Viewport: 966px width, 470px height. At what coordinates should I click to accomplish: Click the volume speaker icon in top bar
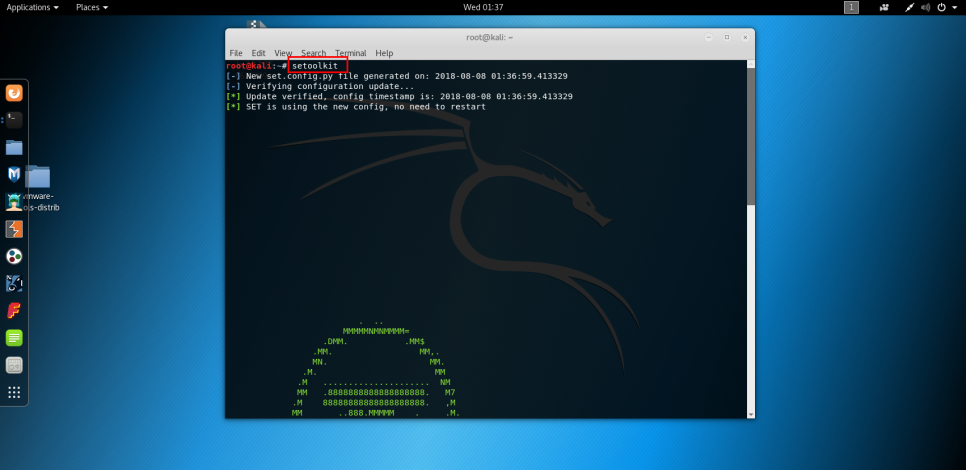pos(925,7)
